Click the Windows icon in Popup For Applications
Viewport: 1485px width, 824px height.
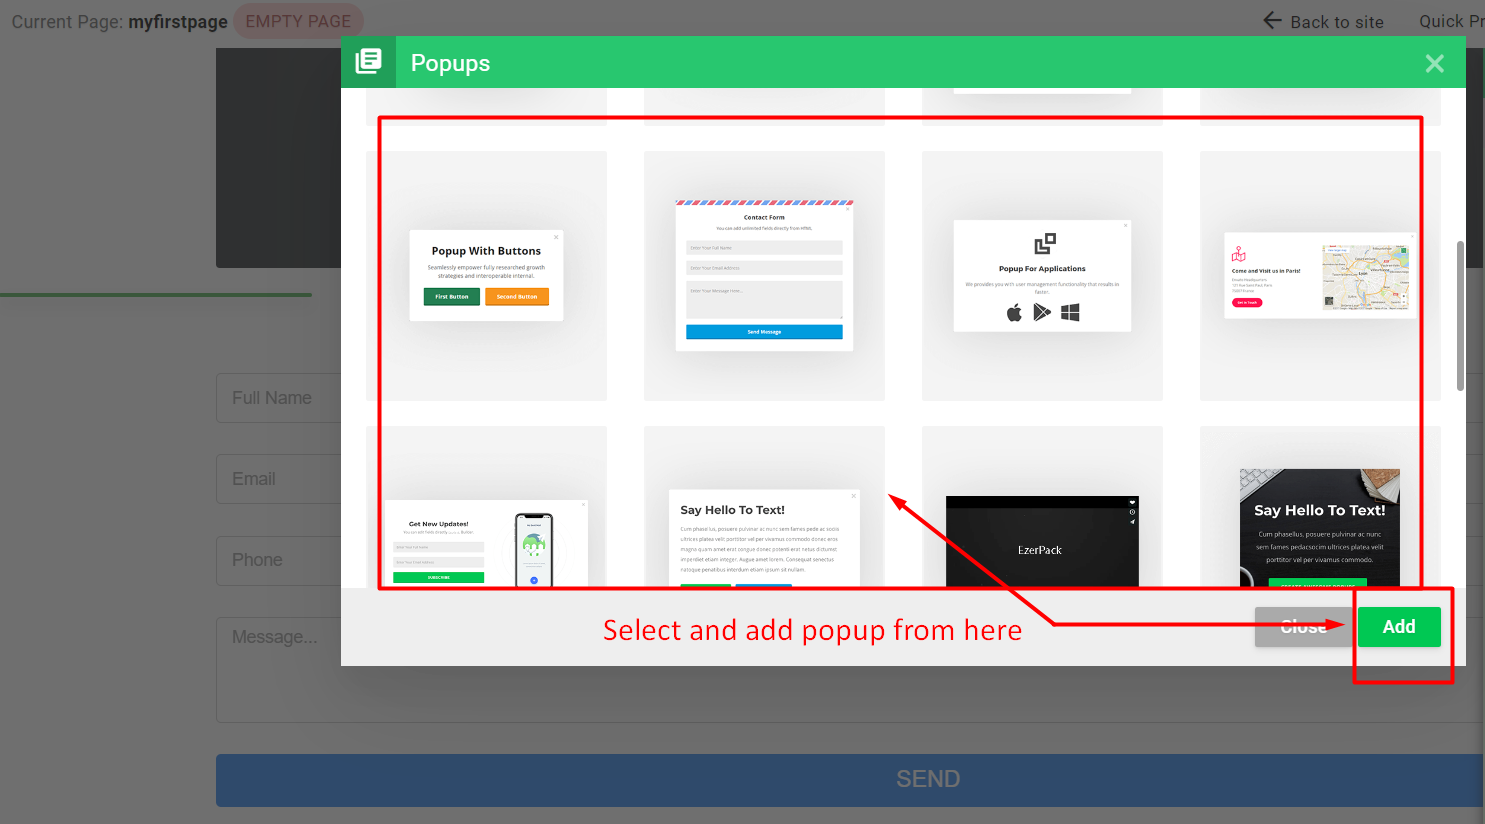[1070, 311]
